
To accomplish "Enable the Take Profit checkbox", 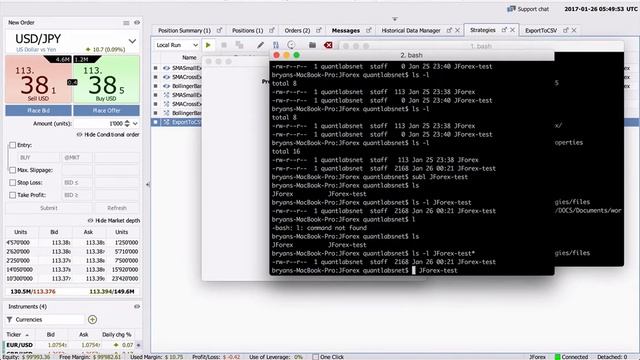I will 12,195.
